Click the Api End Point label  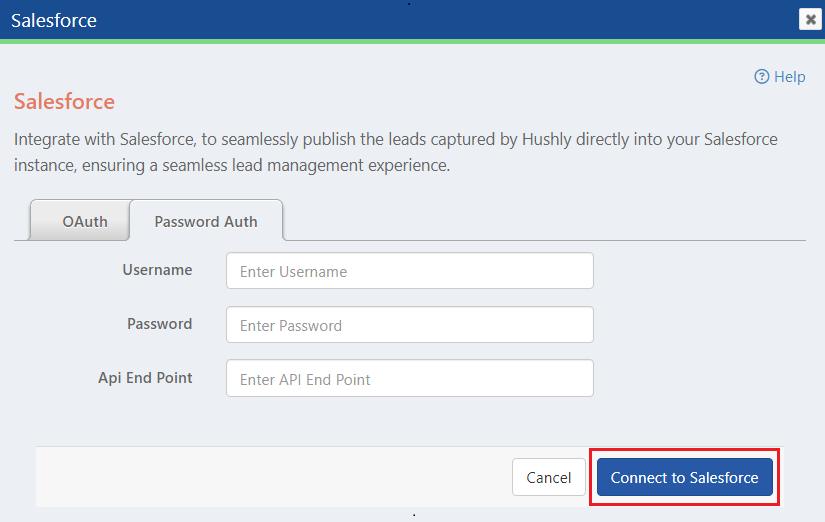(145, 378)
